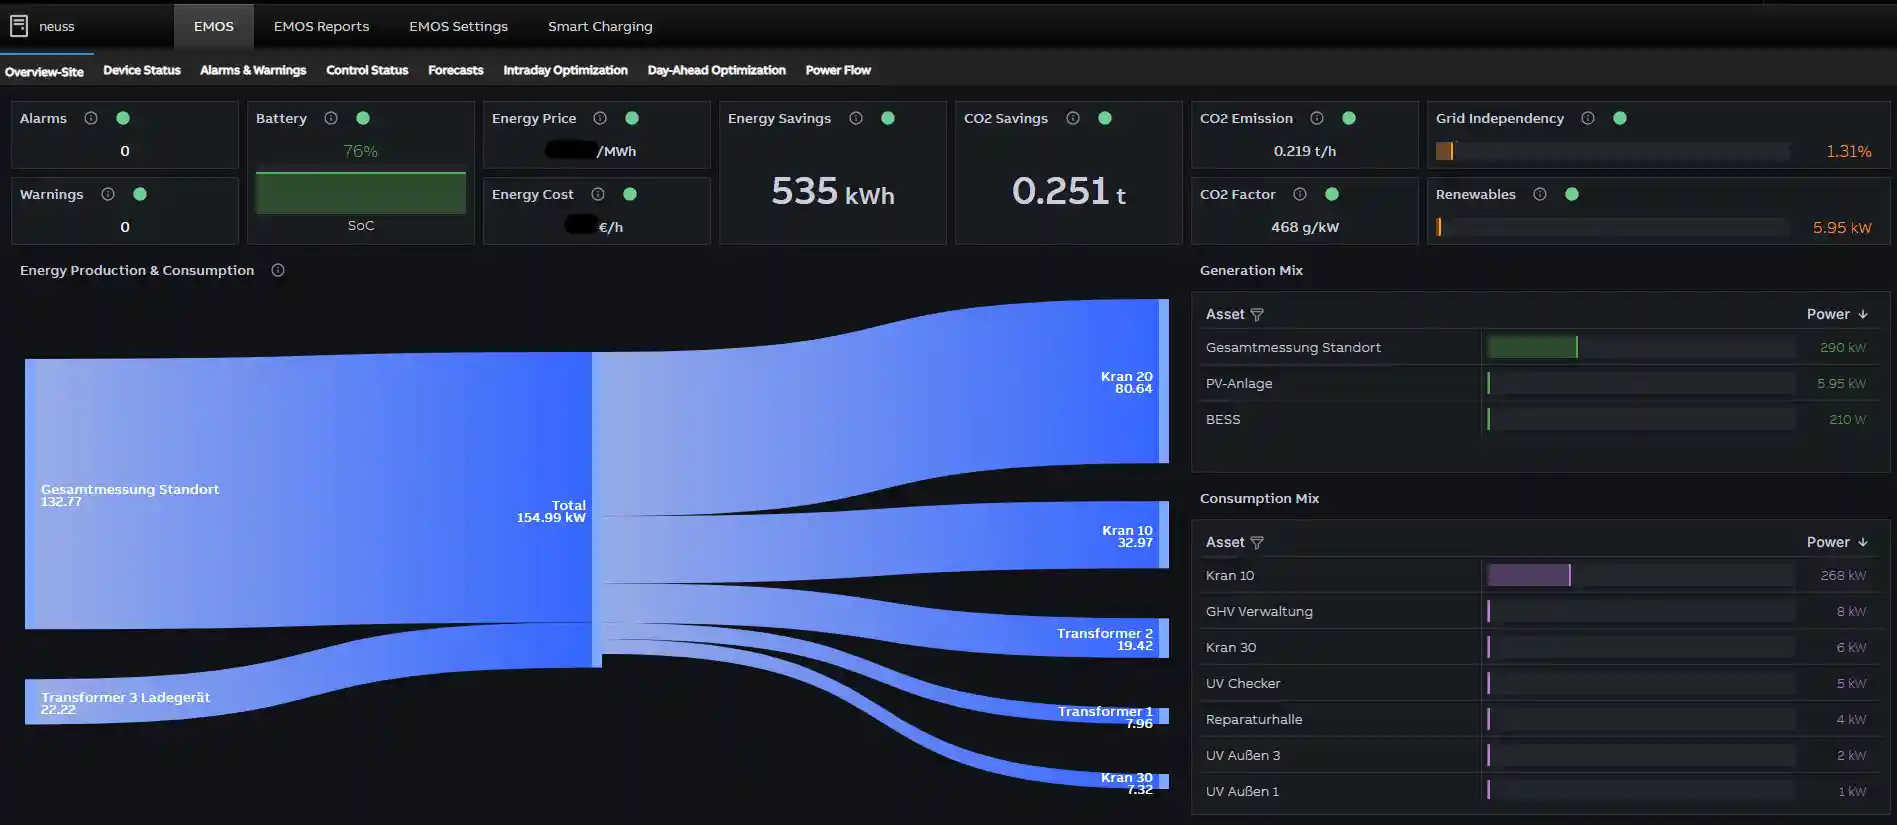Open the Power Flow view
This screenshot has width=1897, height=825.
tap(838, 70)
